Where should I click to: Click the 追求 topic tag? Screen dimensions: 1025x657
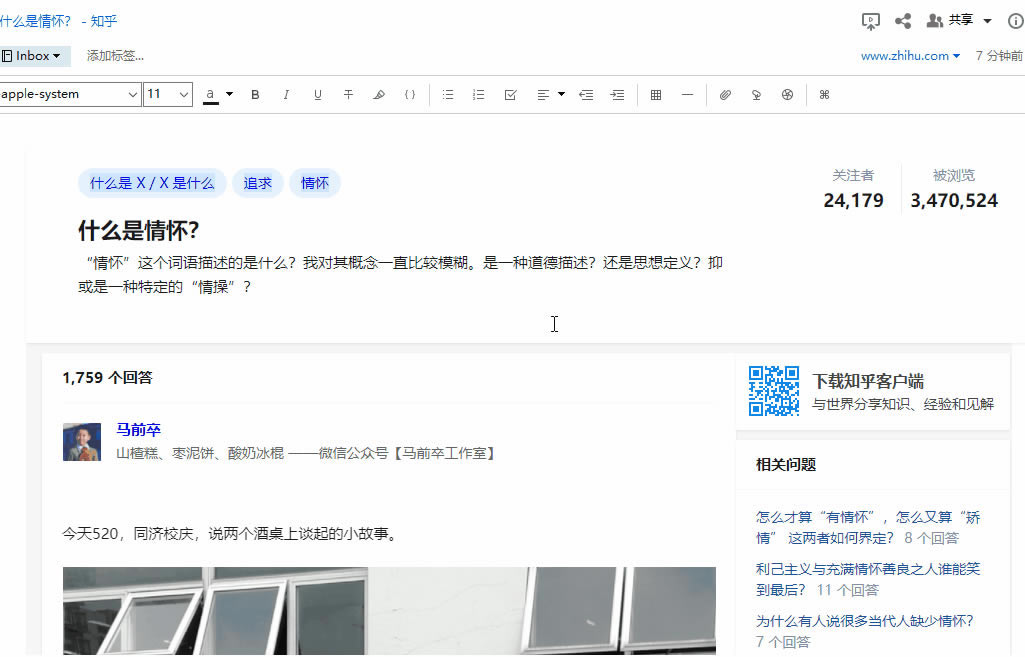click(x=258, y=183)
